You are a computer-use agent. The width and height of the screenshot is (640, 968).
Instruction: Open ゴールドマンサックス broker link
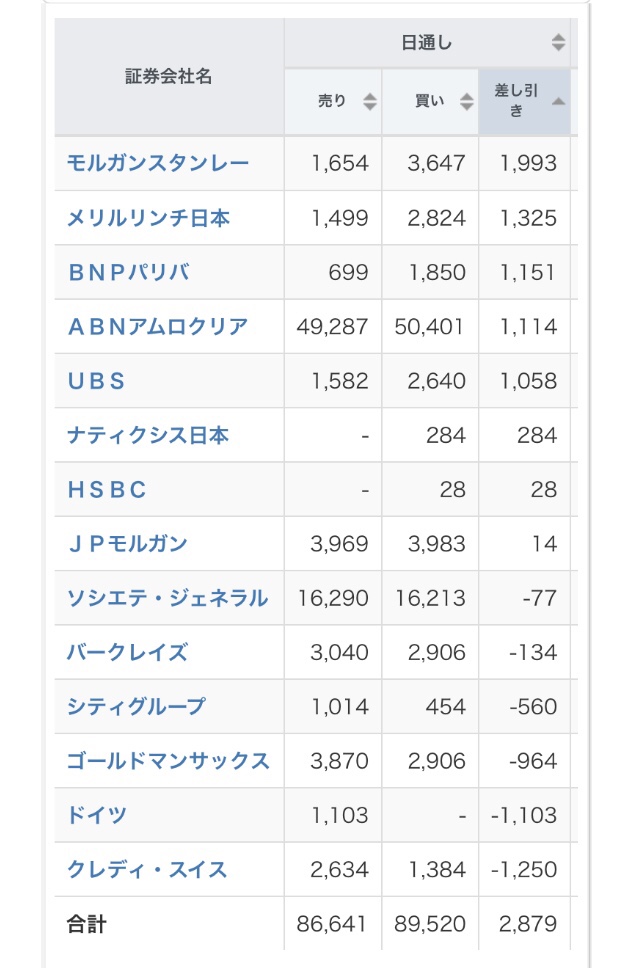click(168, 761)
